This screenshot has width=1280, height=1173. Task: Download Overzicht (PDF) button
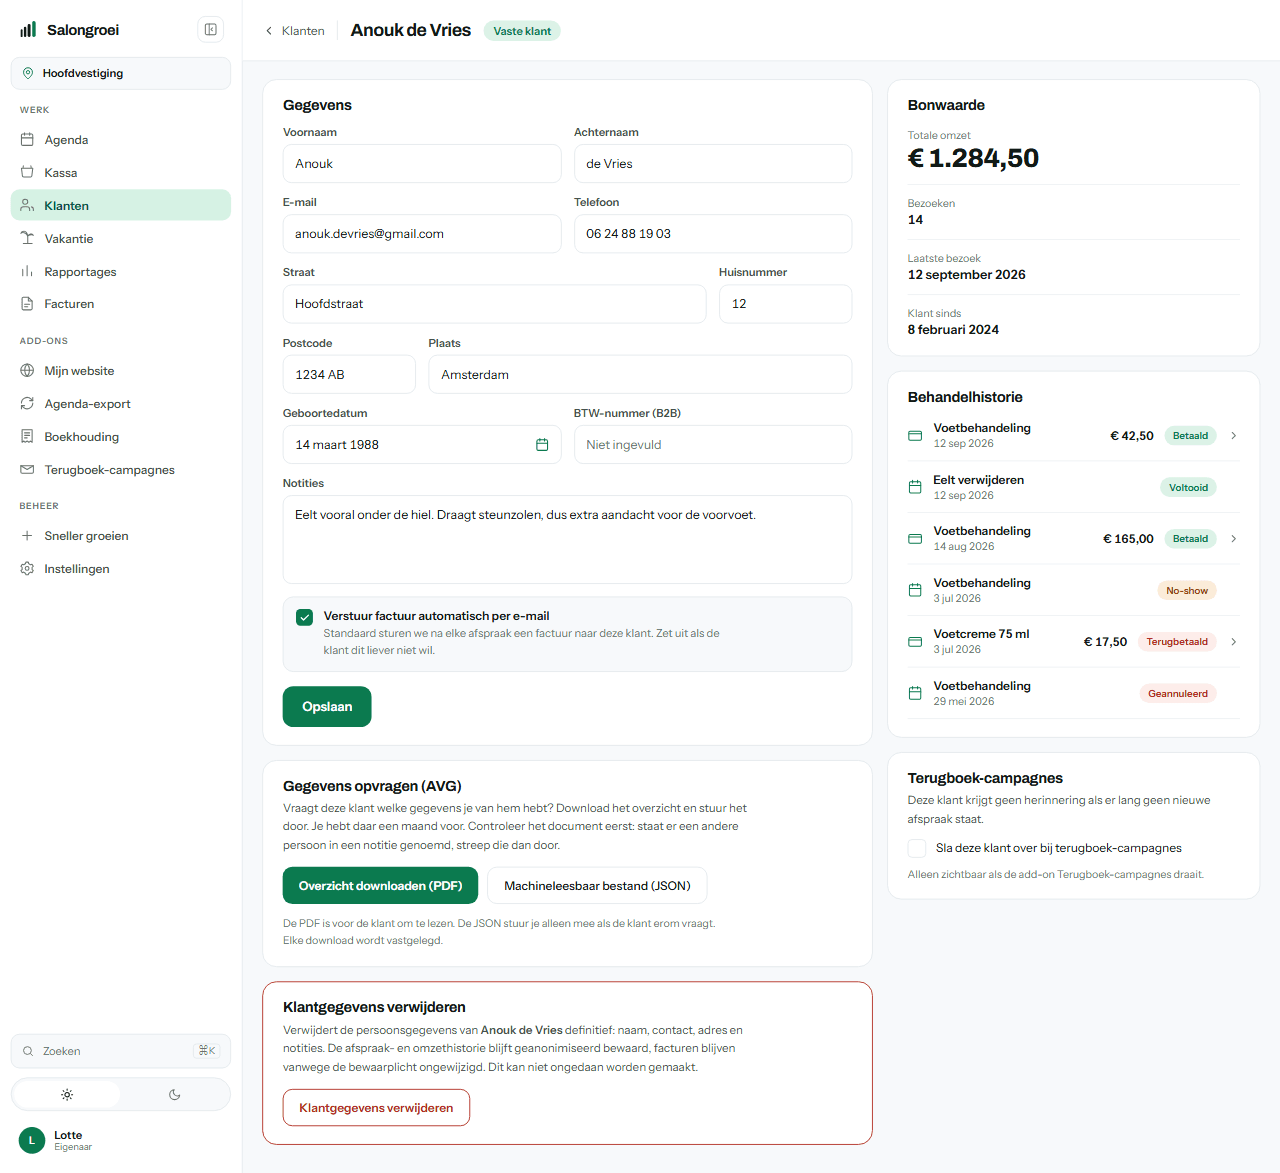pos(380,886)
